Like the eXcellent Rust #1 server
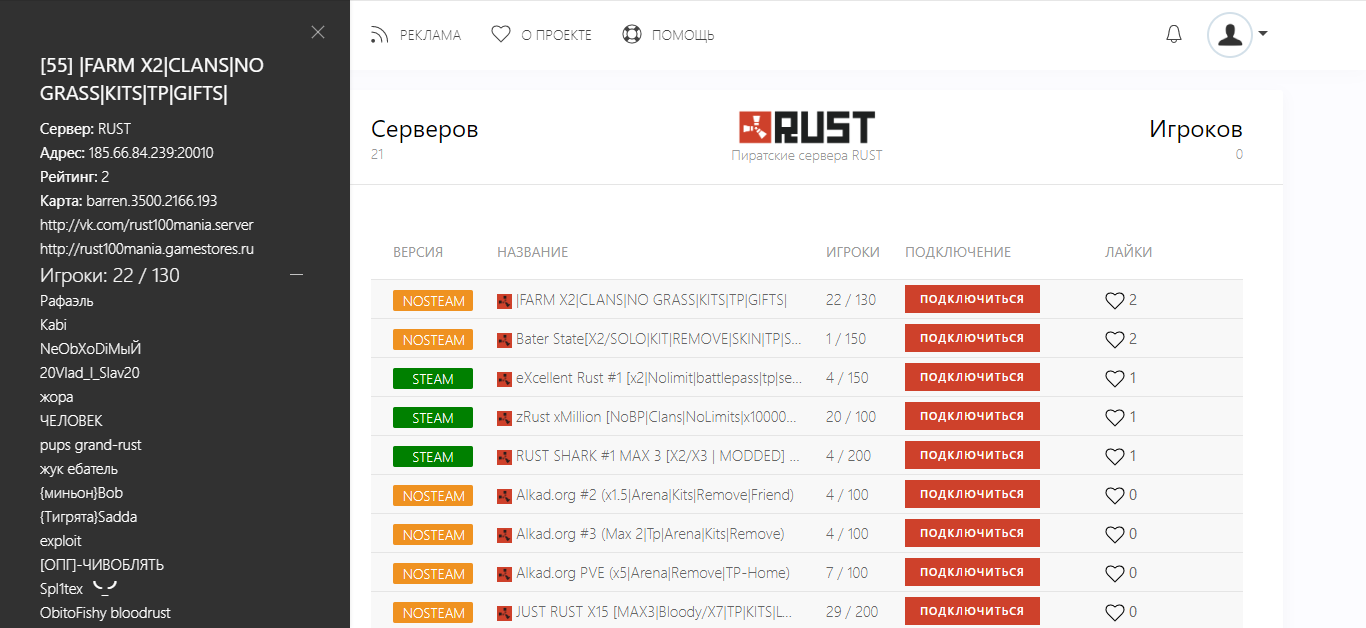Screen dimensions: 1366x628 [1115, 378]
